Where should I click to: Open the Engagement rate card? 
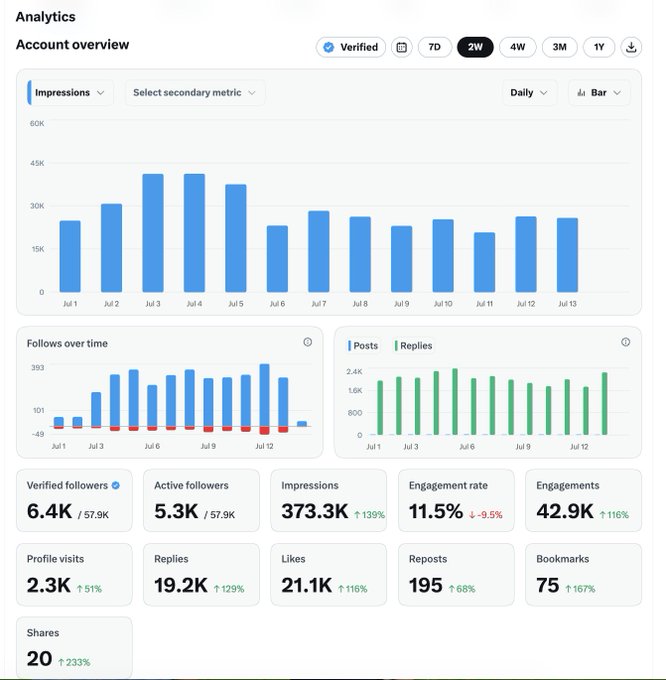pyautogui.click(x=456, y=500)
